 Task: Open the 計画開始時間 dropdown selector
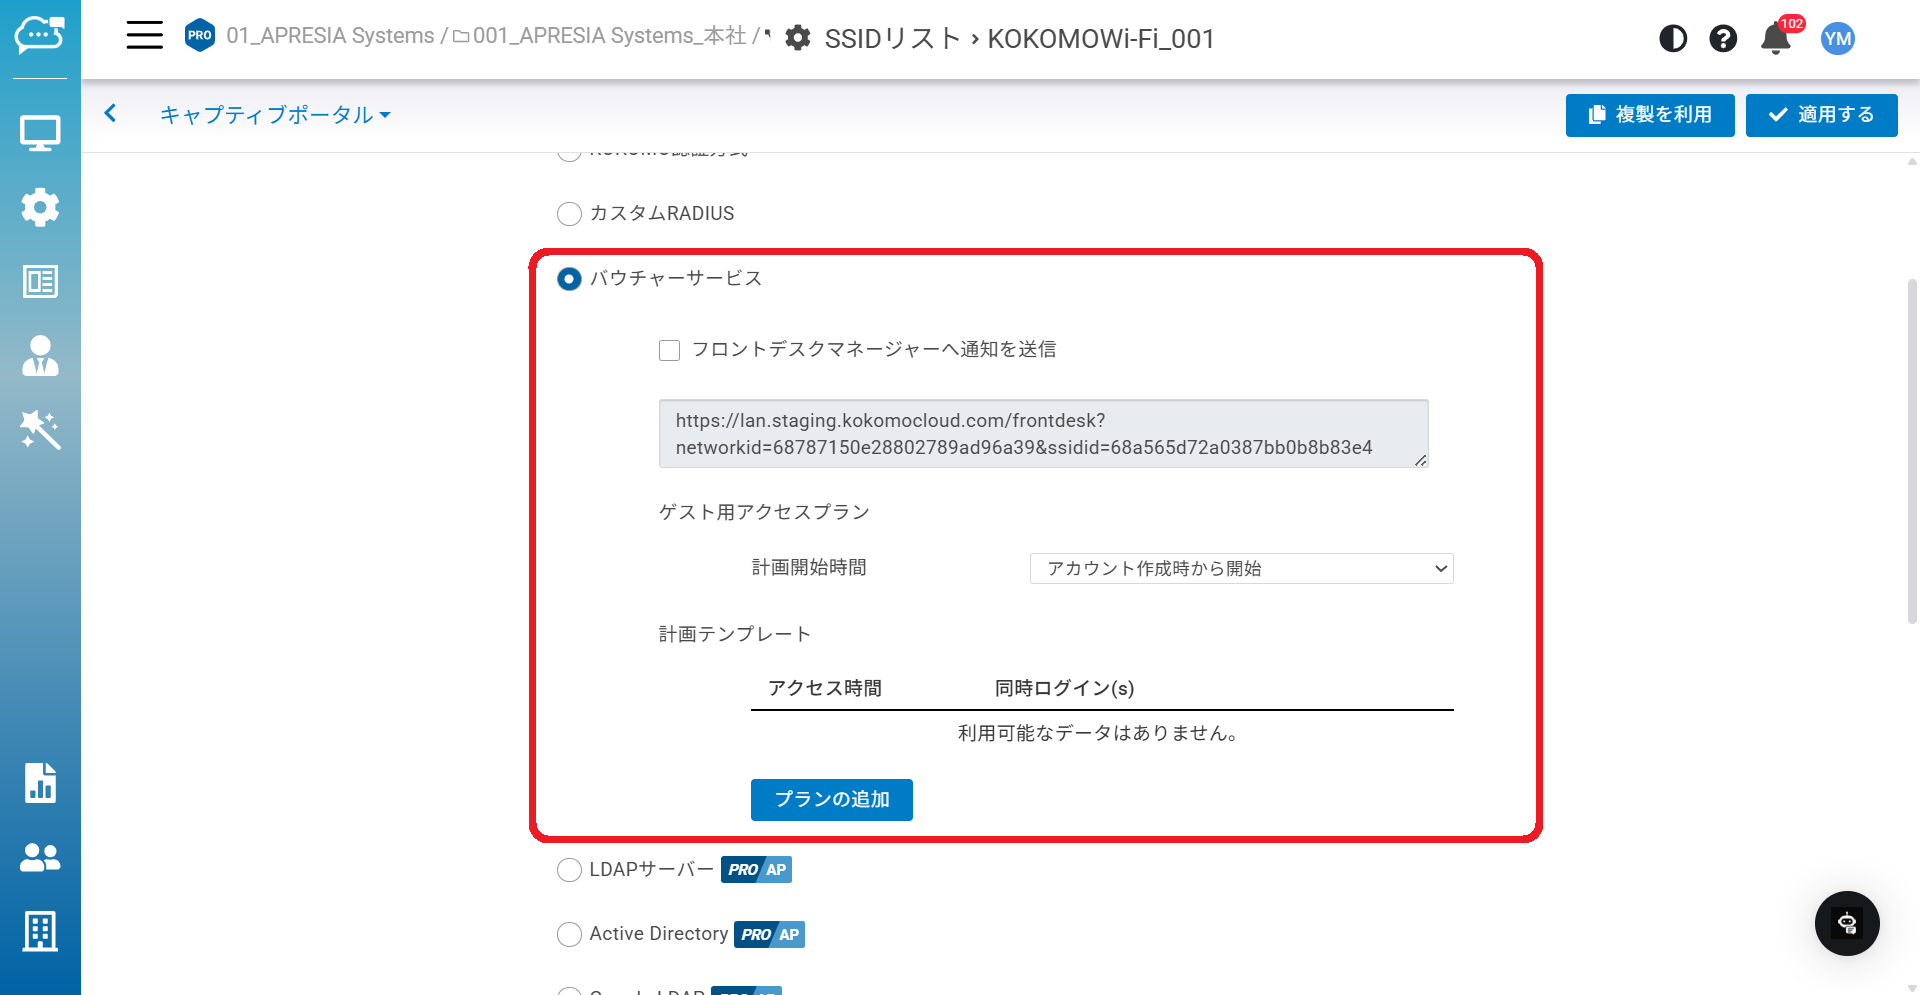[x=1240, y=569]
